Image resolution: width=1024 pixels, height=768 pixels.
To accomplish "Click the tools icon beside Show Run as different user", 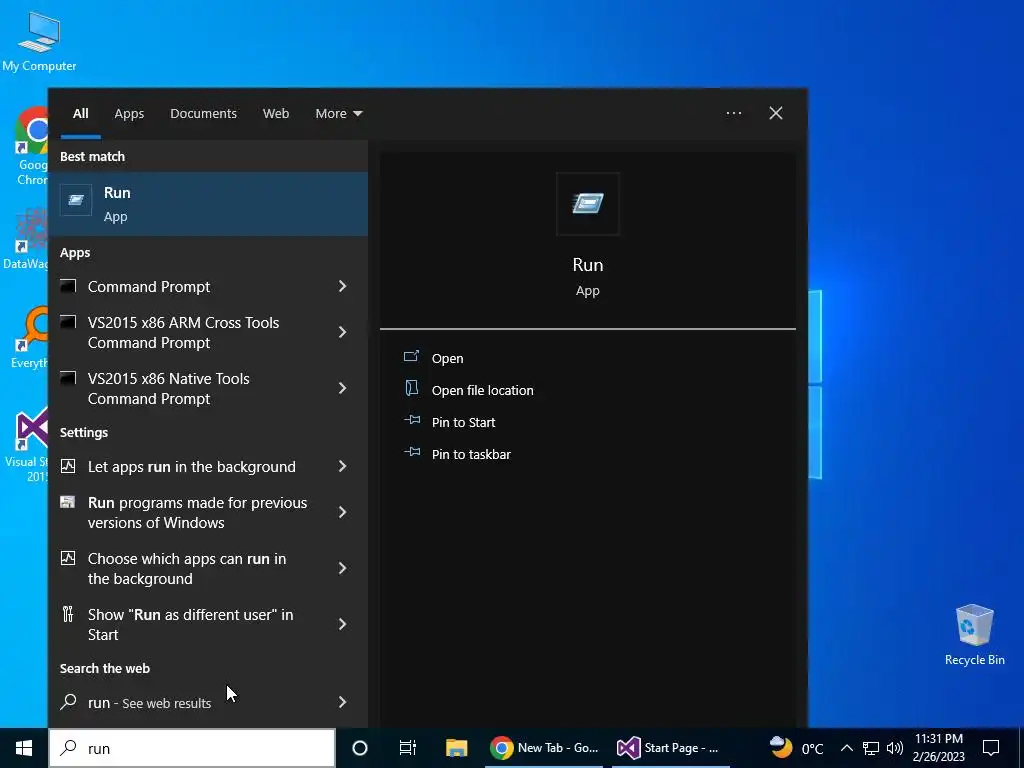I will pos(68,614).
